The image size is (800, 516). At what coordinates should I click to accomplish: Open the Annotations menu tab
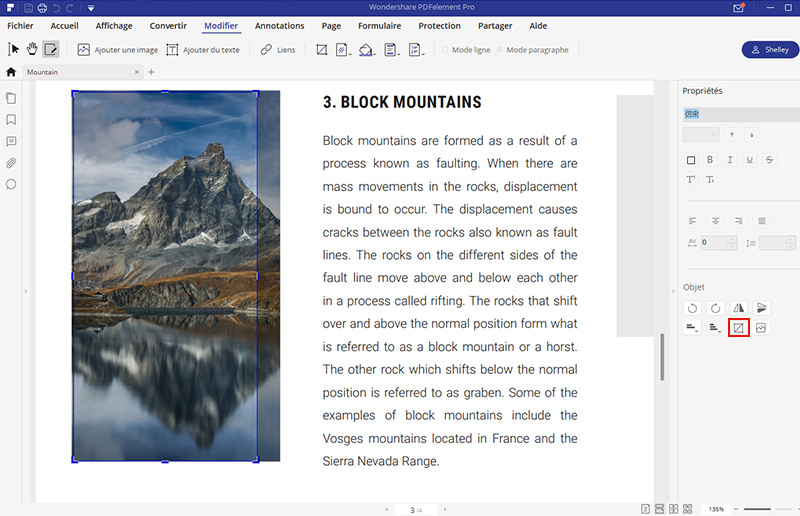(x=280, y=26)
